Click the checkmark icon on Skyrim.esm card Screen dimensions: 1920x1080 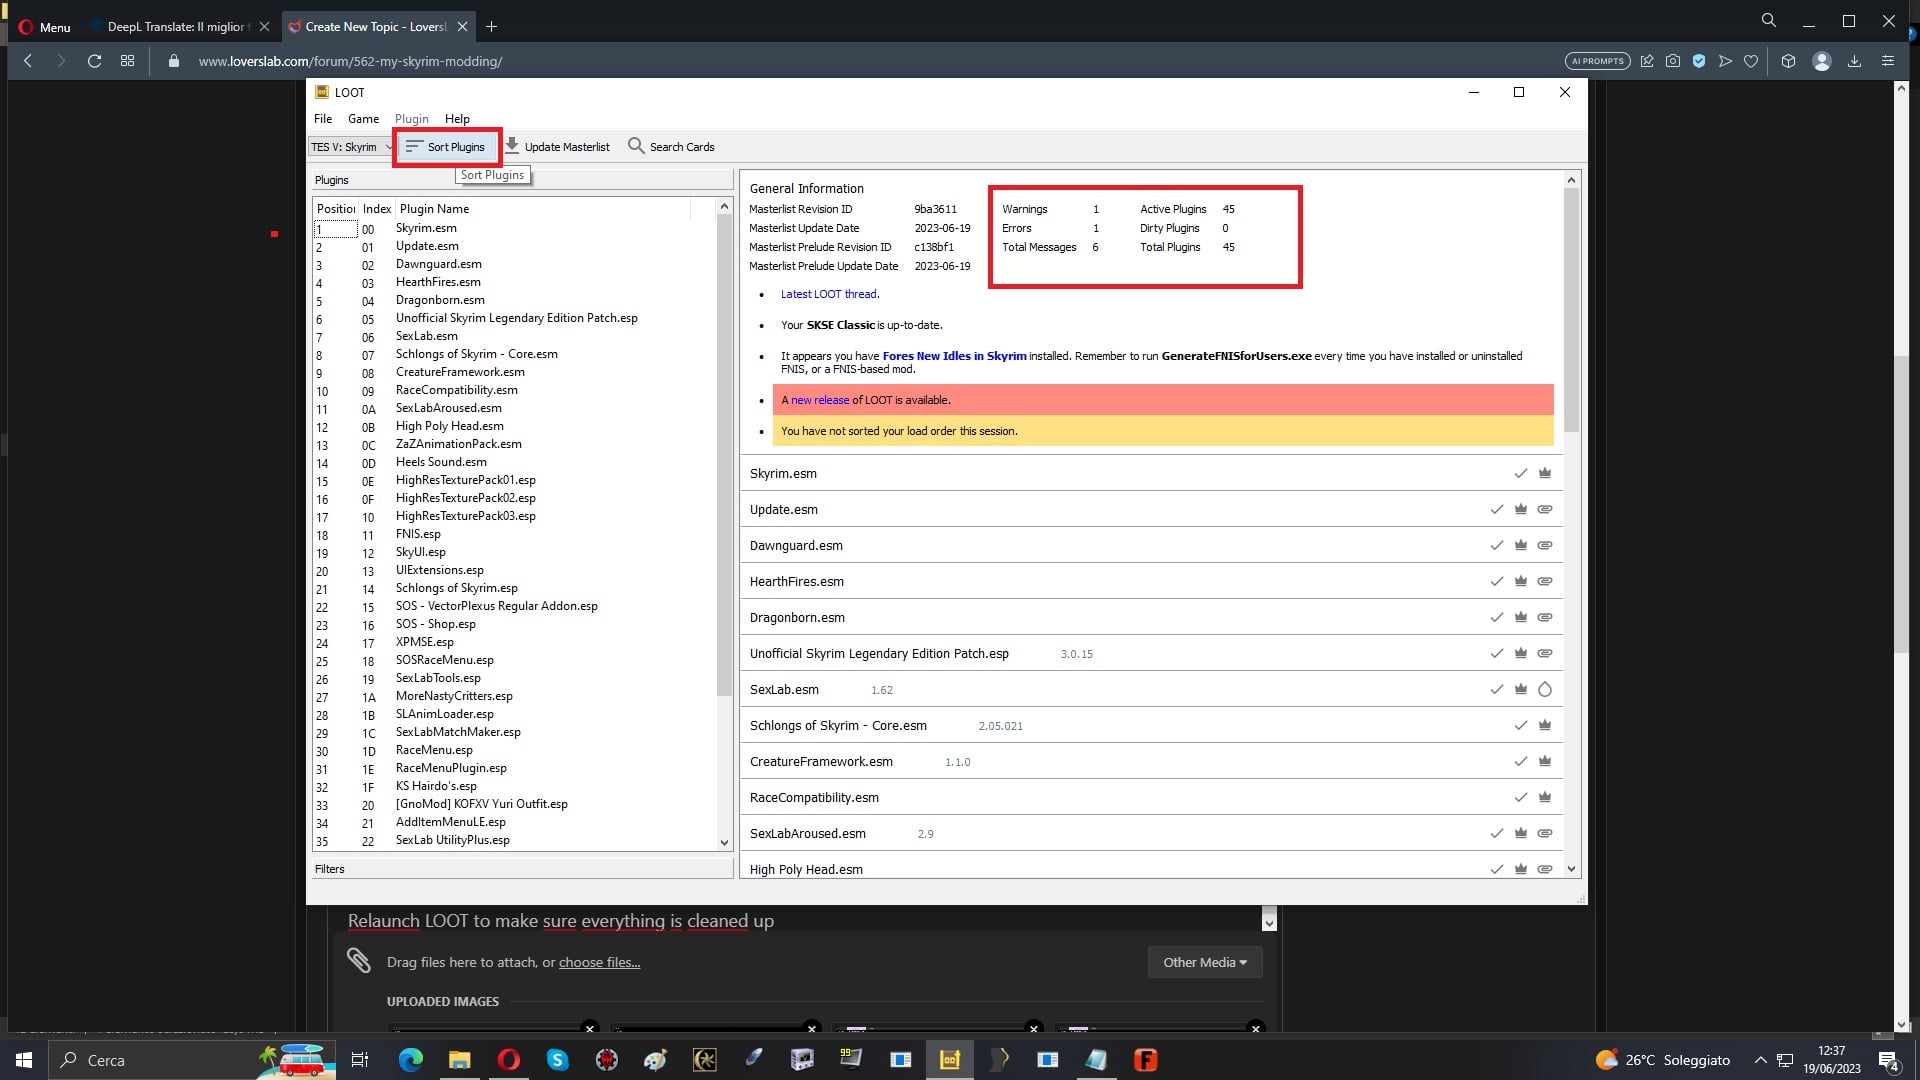(x=1520, y=473)
